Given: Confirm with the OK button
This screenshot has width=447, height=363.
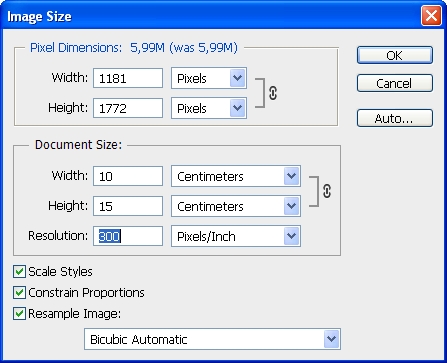Looking at the screenshot, I should coord(395,55).
